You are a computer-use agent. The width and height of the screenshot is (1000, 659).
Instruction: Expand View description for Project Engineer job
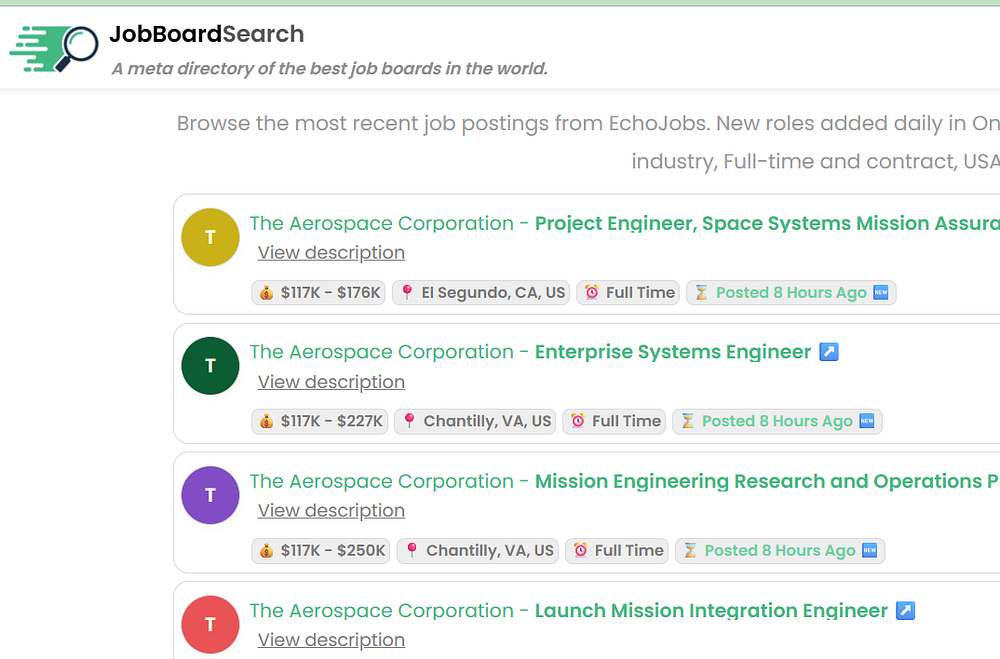[331, 253]
